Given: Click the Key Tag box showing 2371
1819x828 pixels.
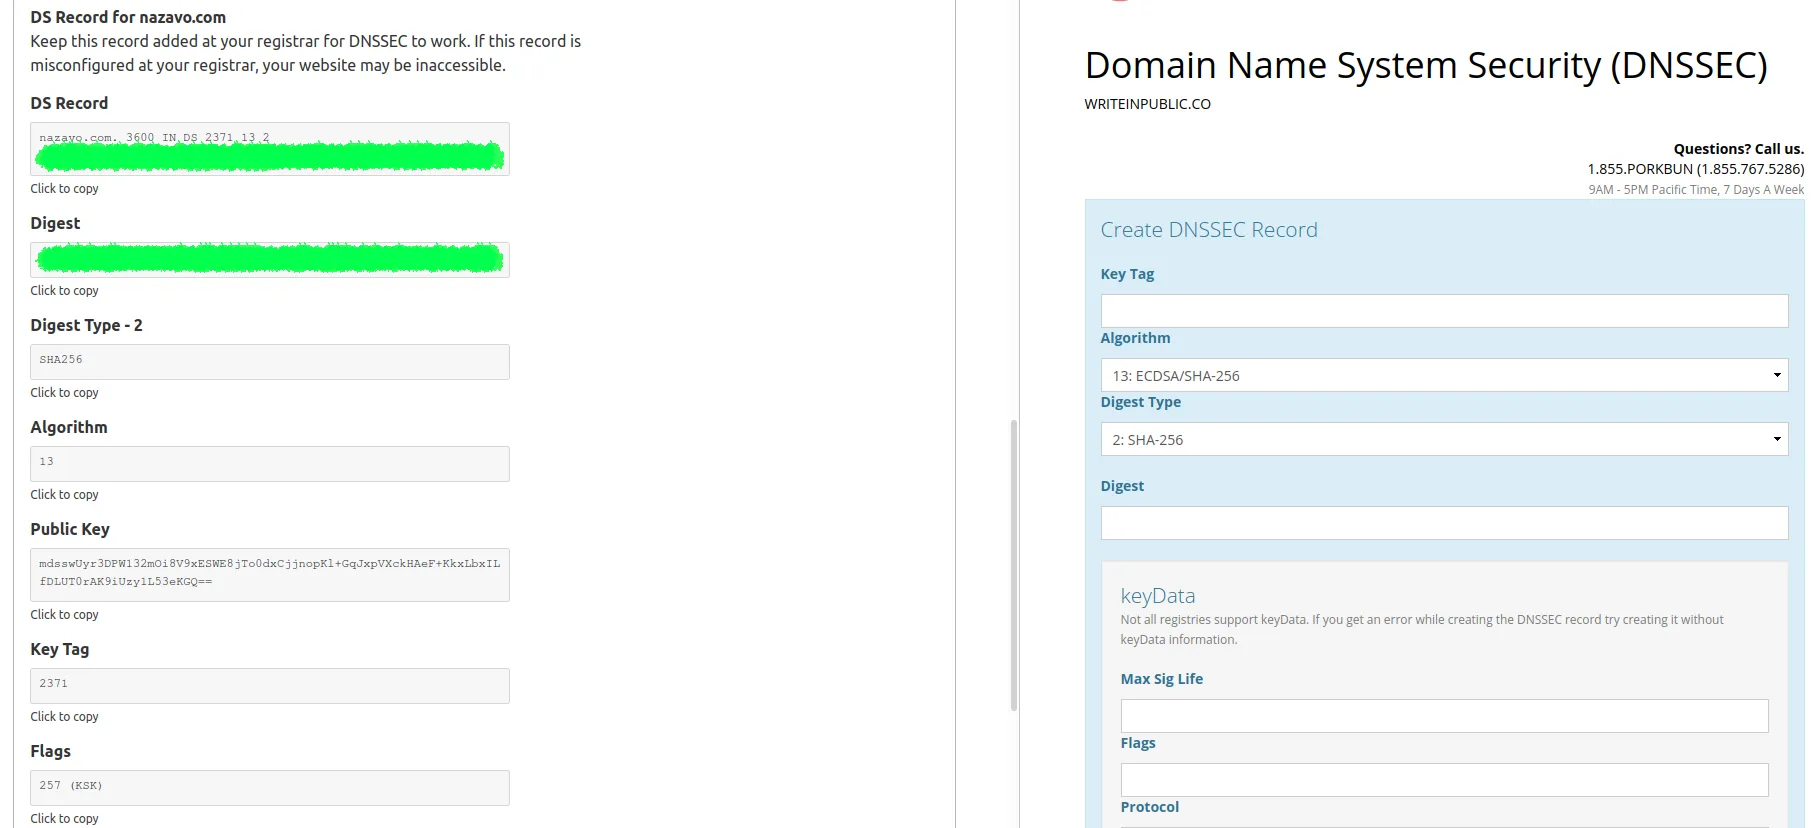Looking at the screenshot, I should pyautogui.click(x=270, y=686).
